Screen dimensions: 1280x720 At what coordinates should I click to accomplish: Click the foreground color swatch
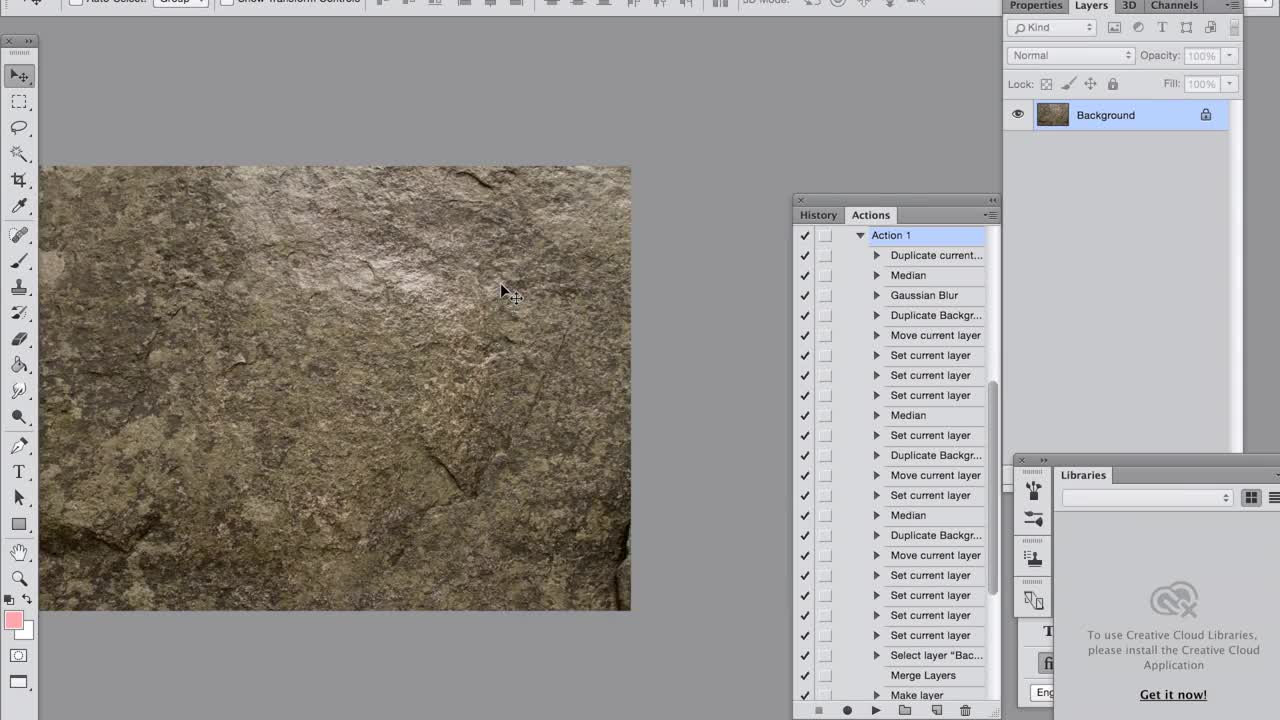(13, 621)
